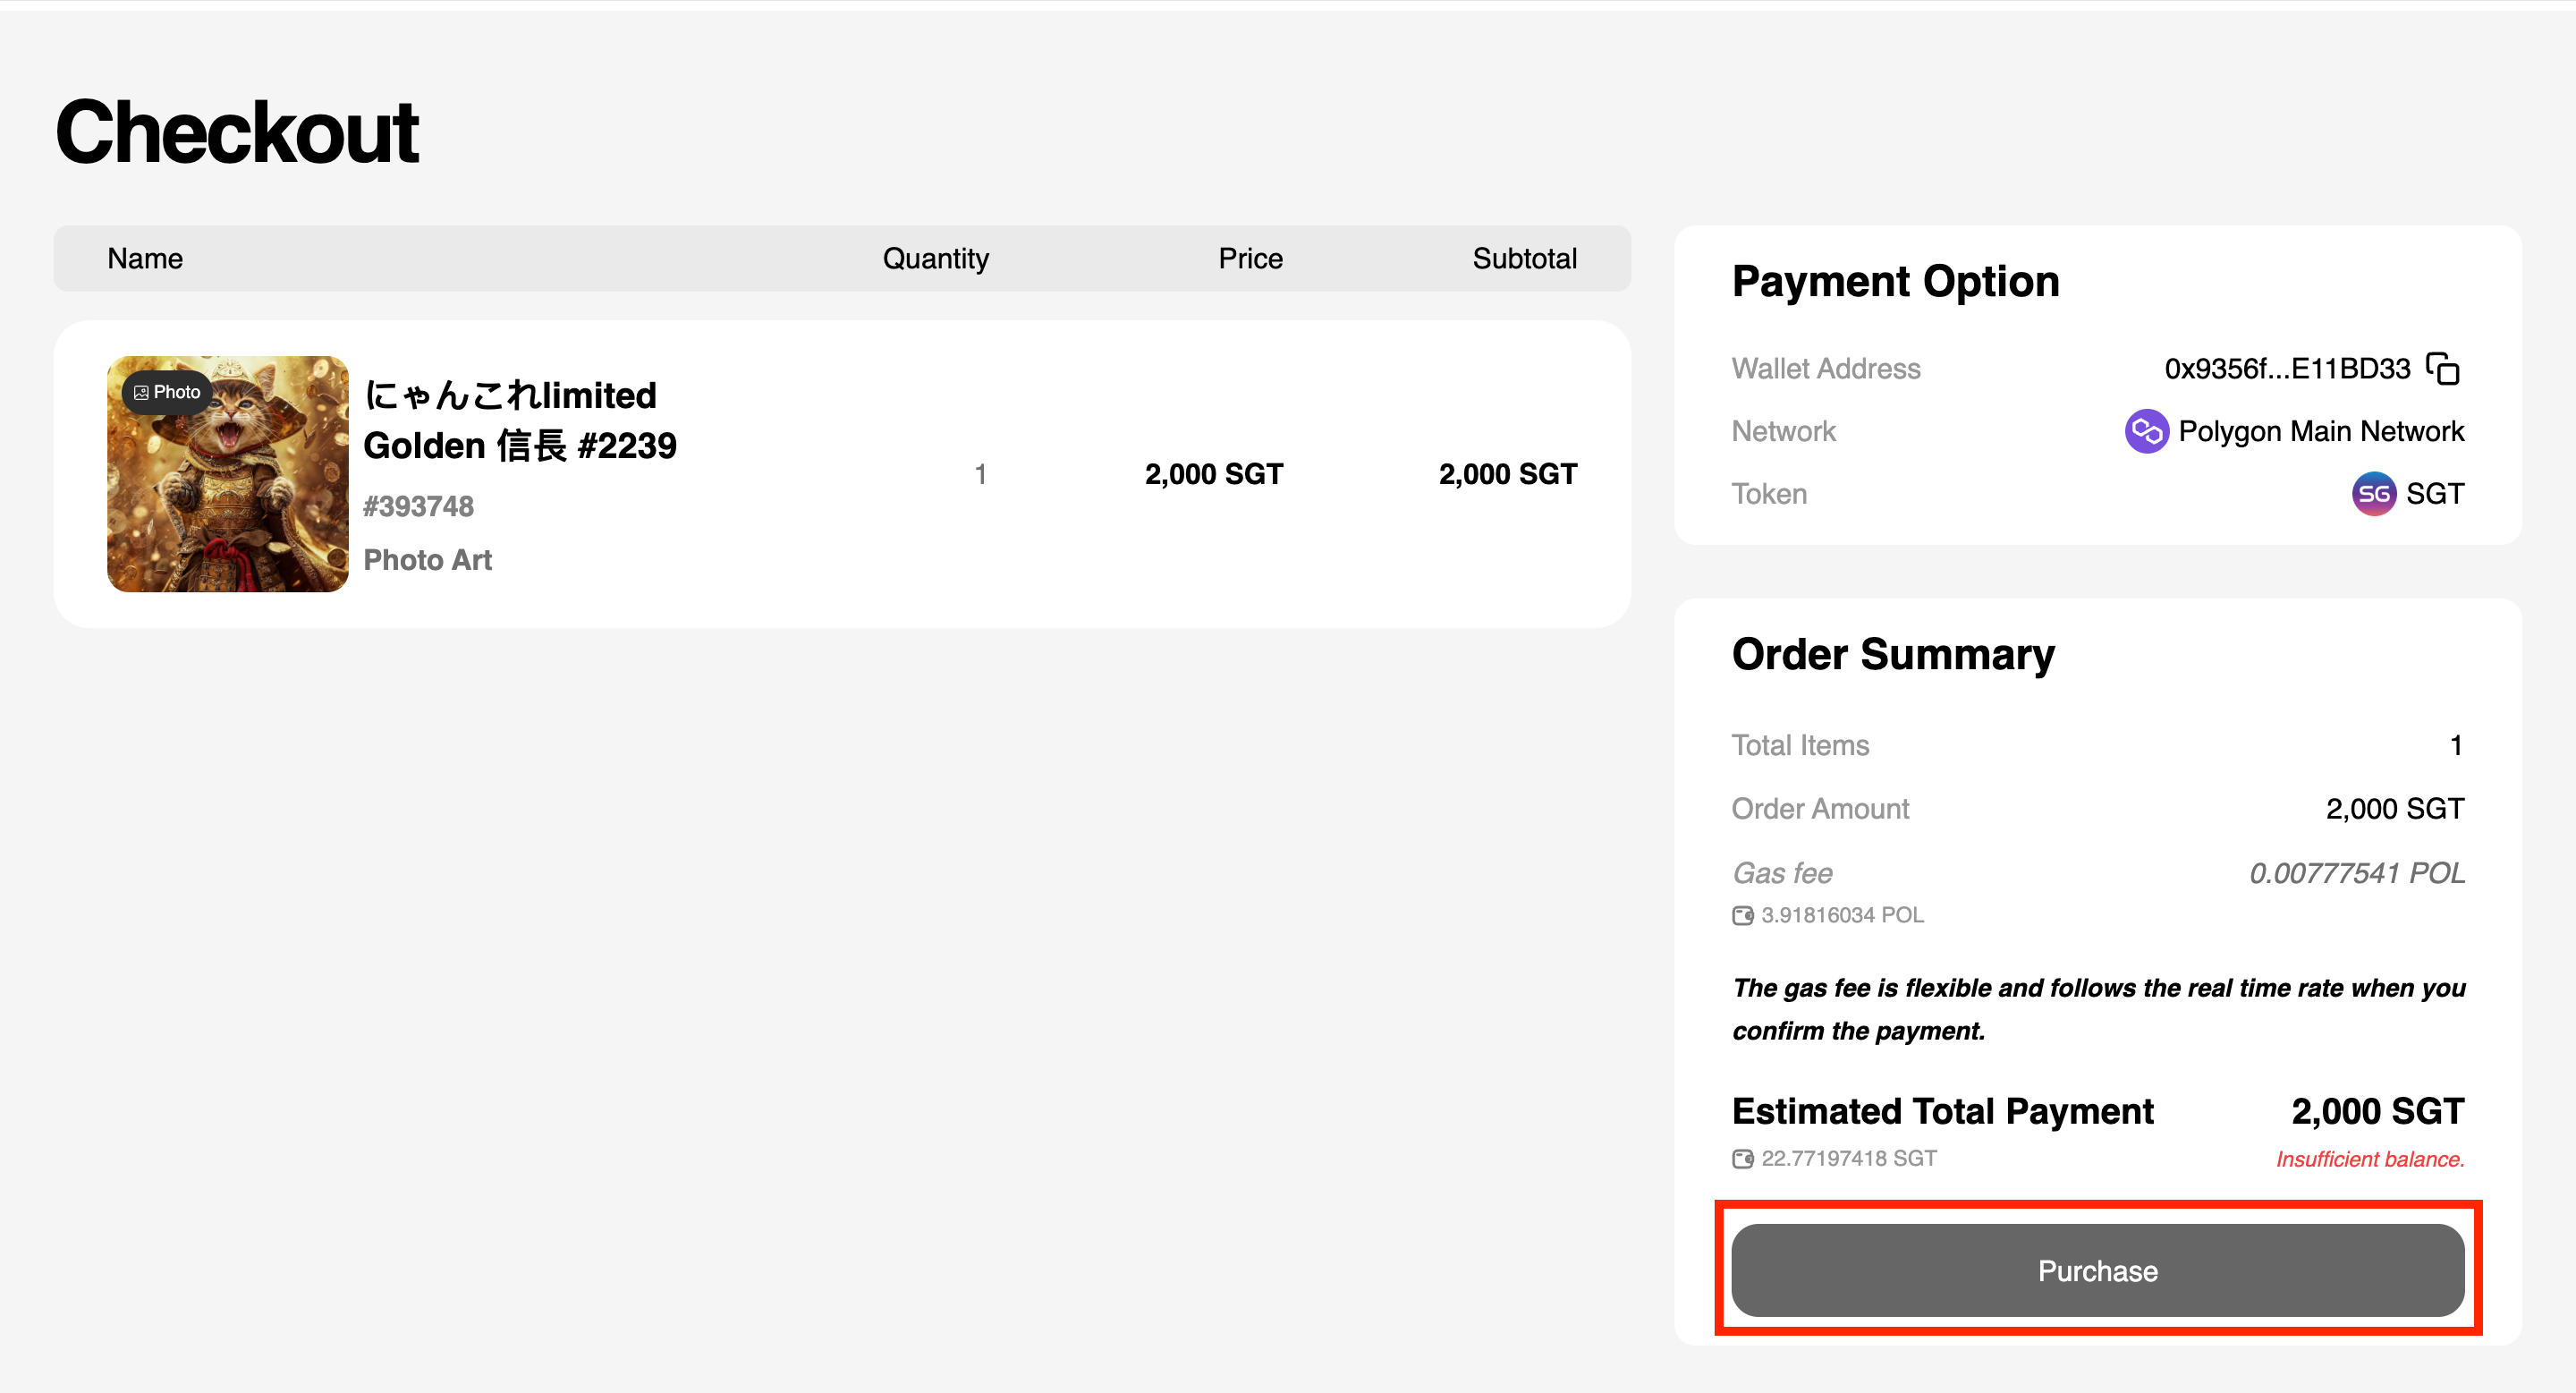The height and width of the screenshot is (1393, 2576).
Task: Click the Total Items value 1
Action: pos(2456,745)
